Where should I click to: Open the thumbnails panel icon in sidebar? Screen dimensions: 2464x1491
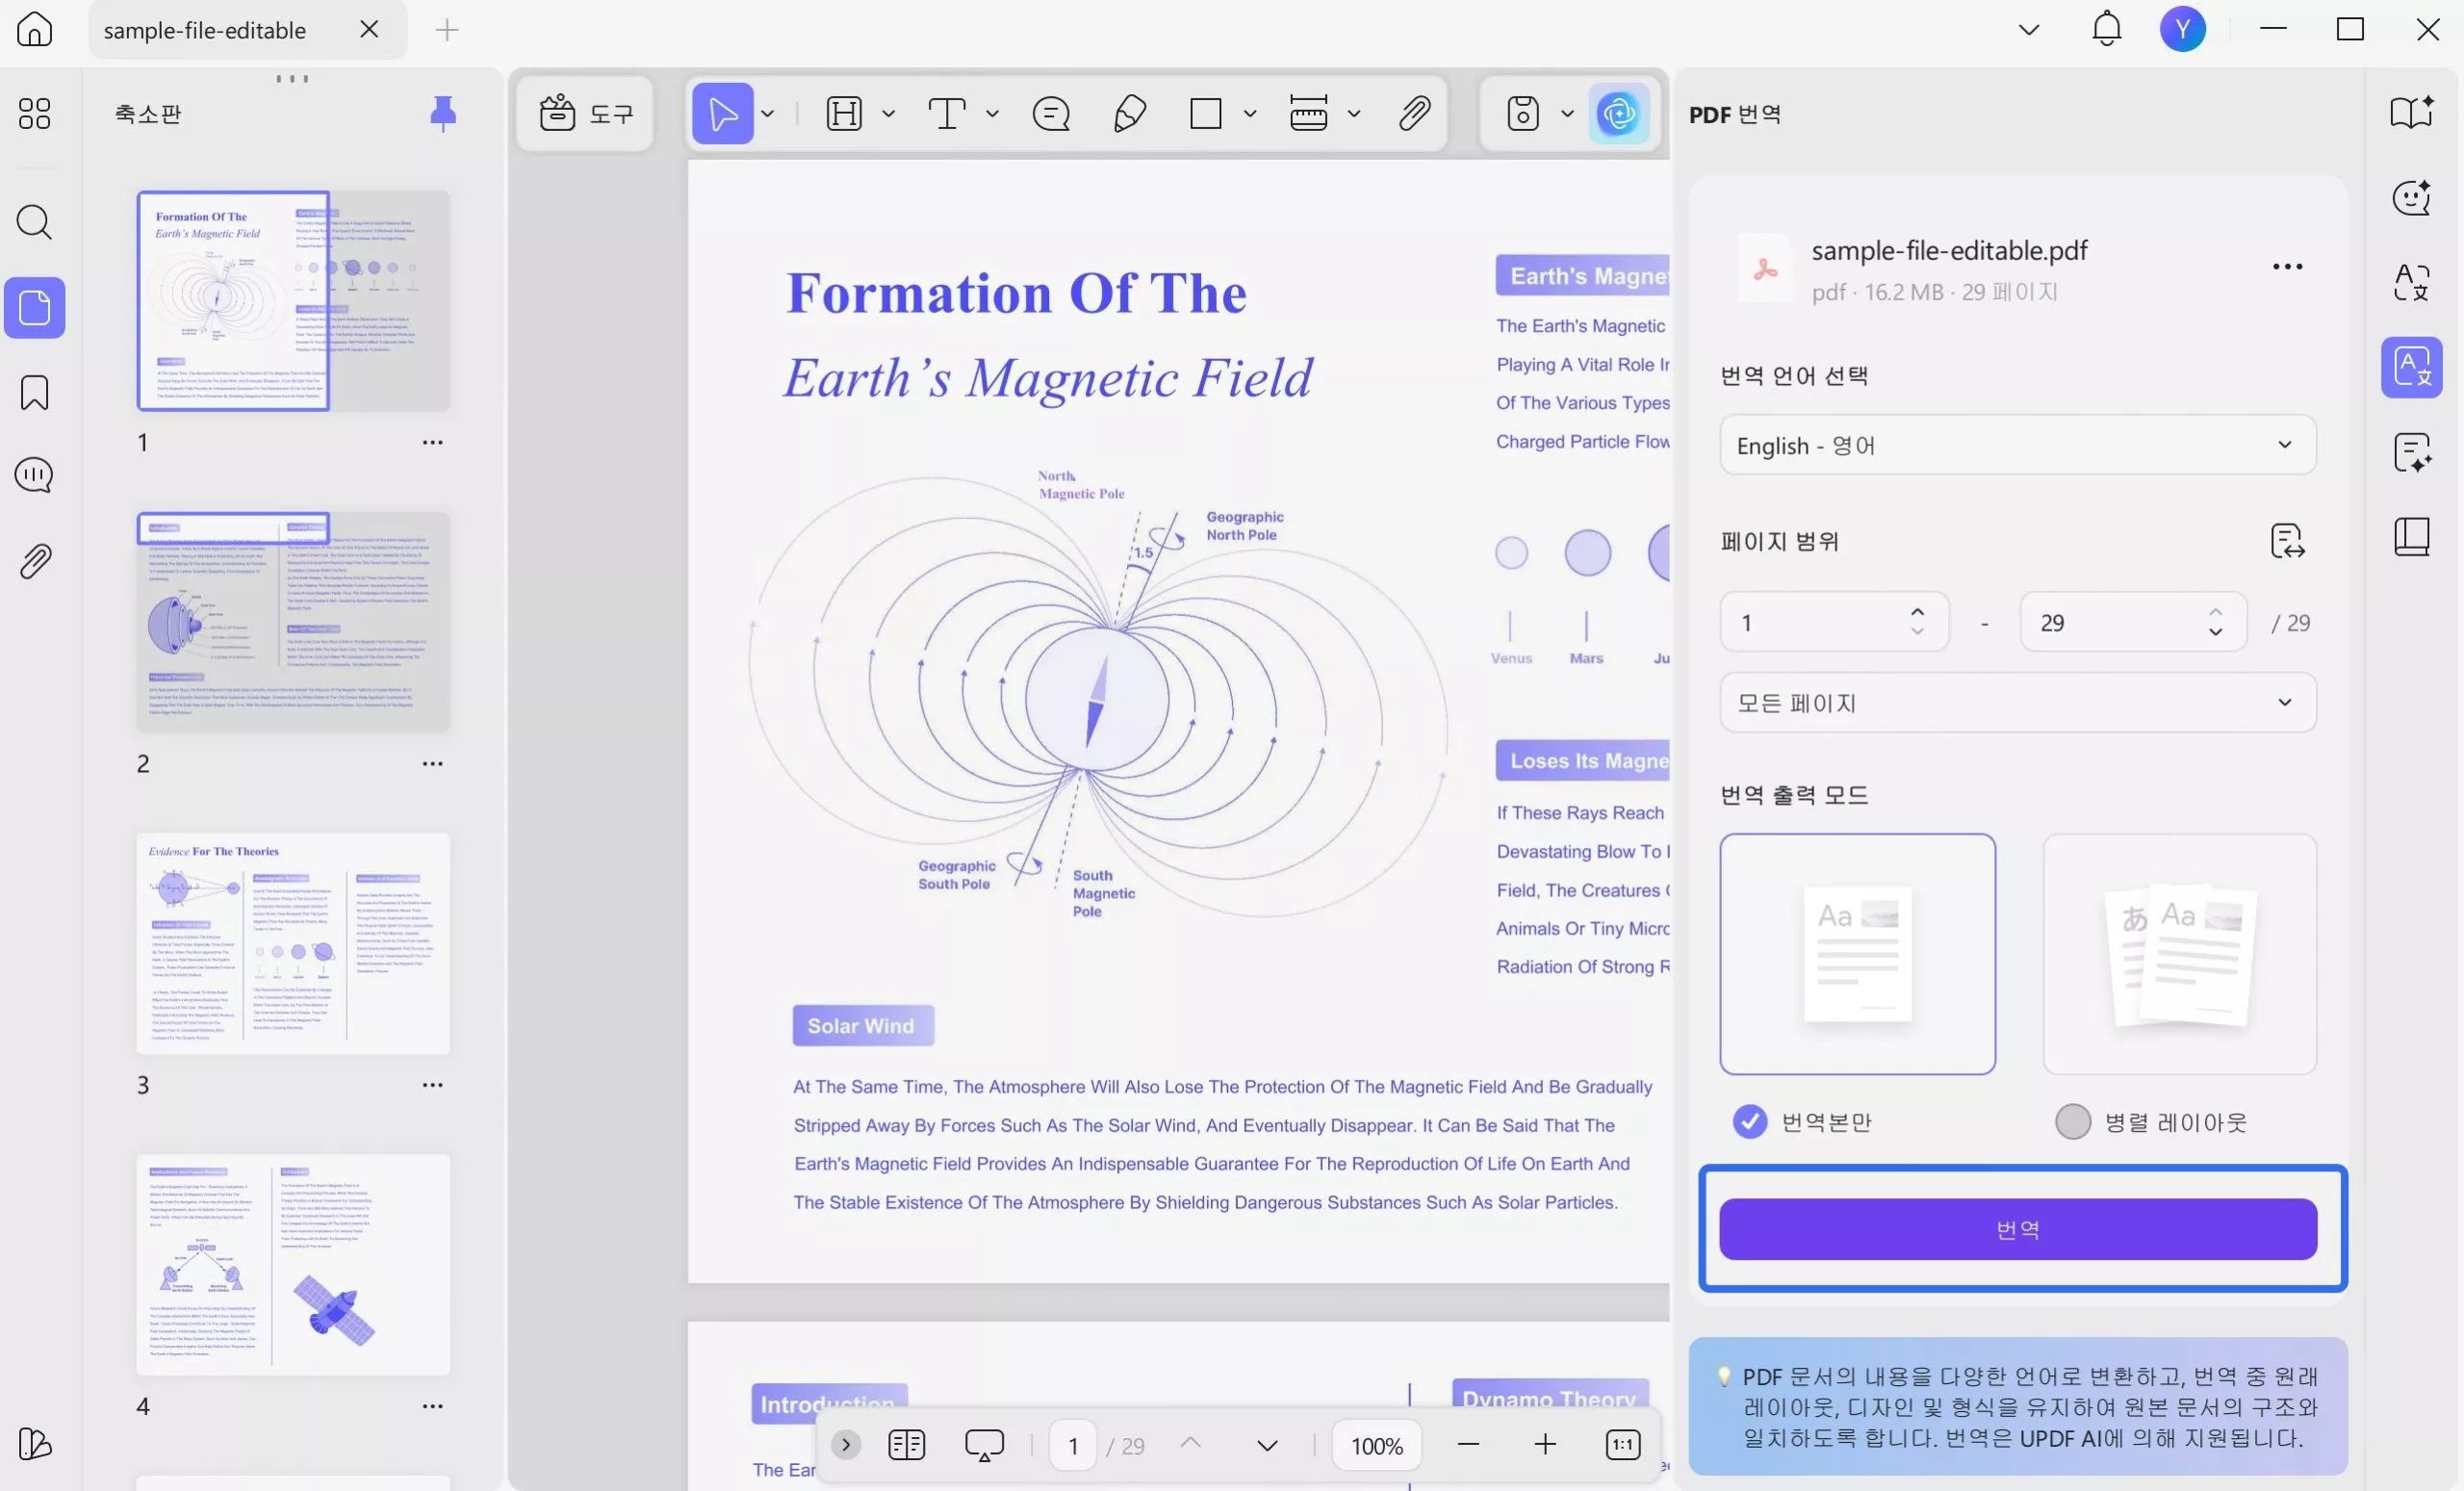(x=35, y=307)
